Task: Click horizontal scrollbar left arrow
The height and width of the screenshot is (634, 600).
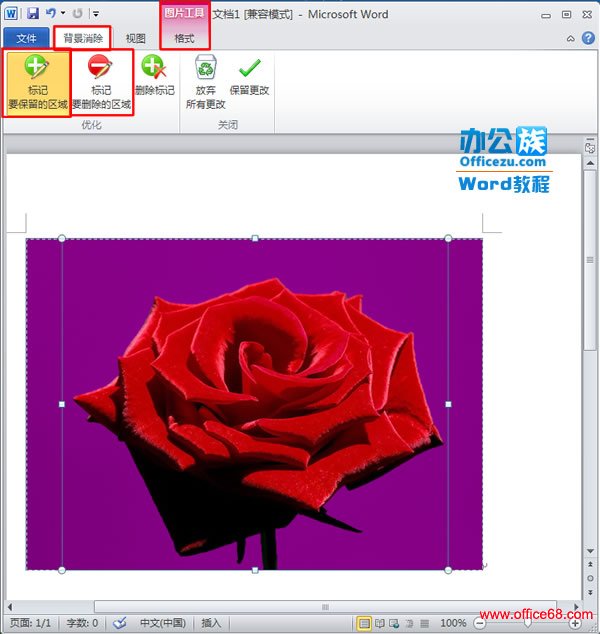Action: click(10, 607)
